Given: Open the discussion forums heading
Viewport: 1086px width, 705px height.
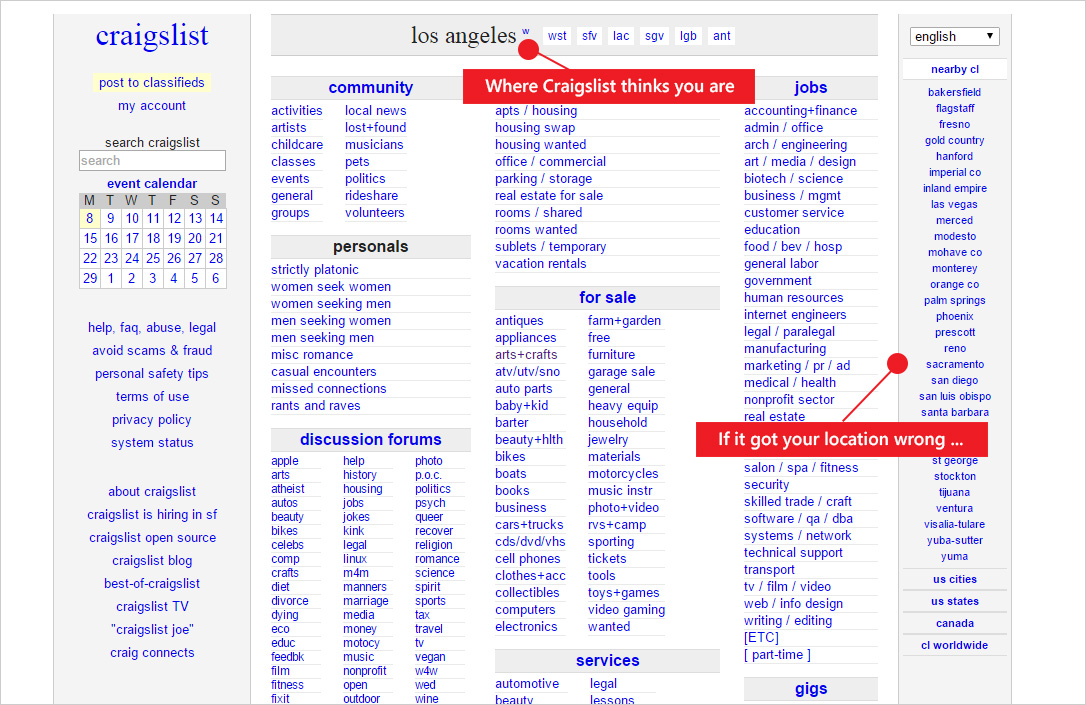Looking at the screenshot, I should [x=371, y=439].
